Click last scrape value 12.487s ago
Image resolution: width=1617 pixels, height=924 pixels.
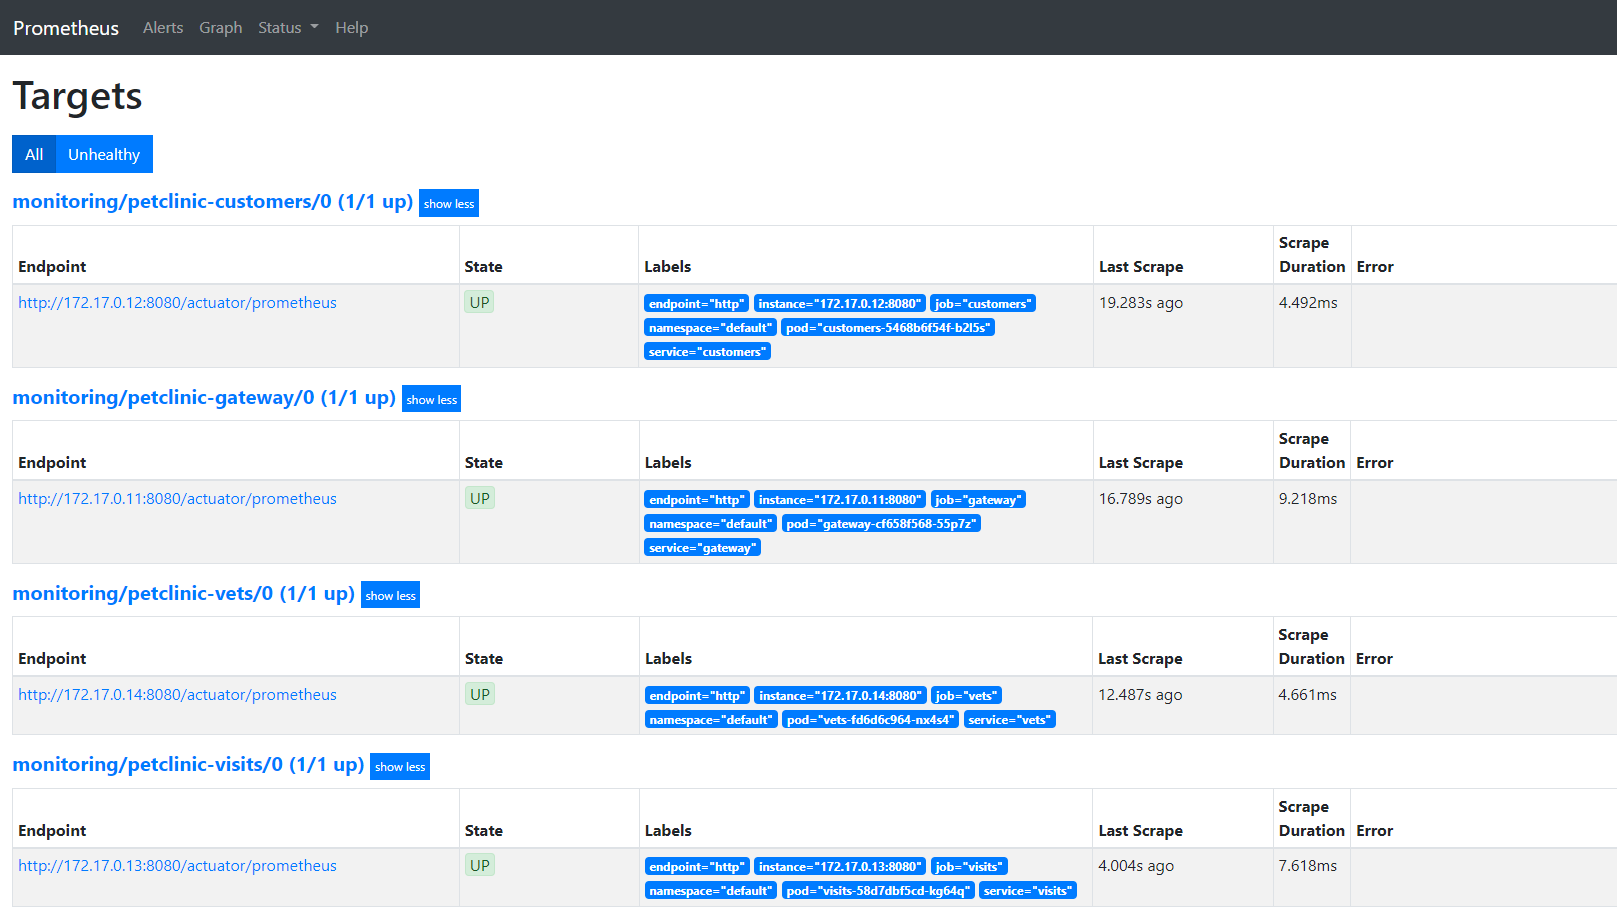[1140, 695]
